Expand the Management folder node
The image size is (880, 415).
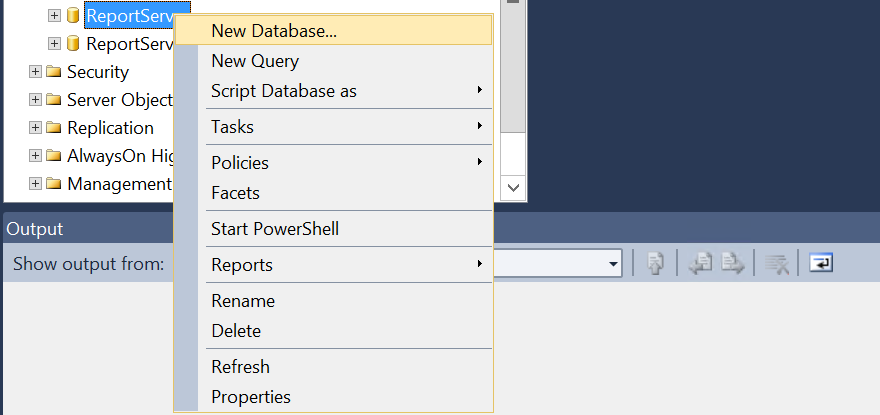(x=35, y=184)
